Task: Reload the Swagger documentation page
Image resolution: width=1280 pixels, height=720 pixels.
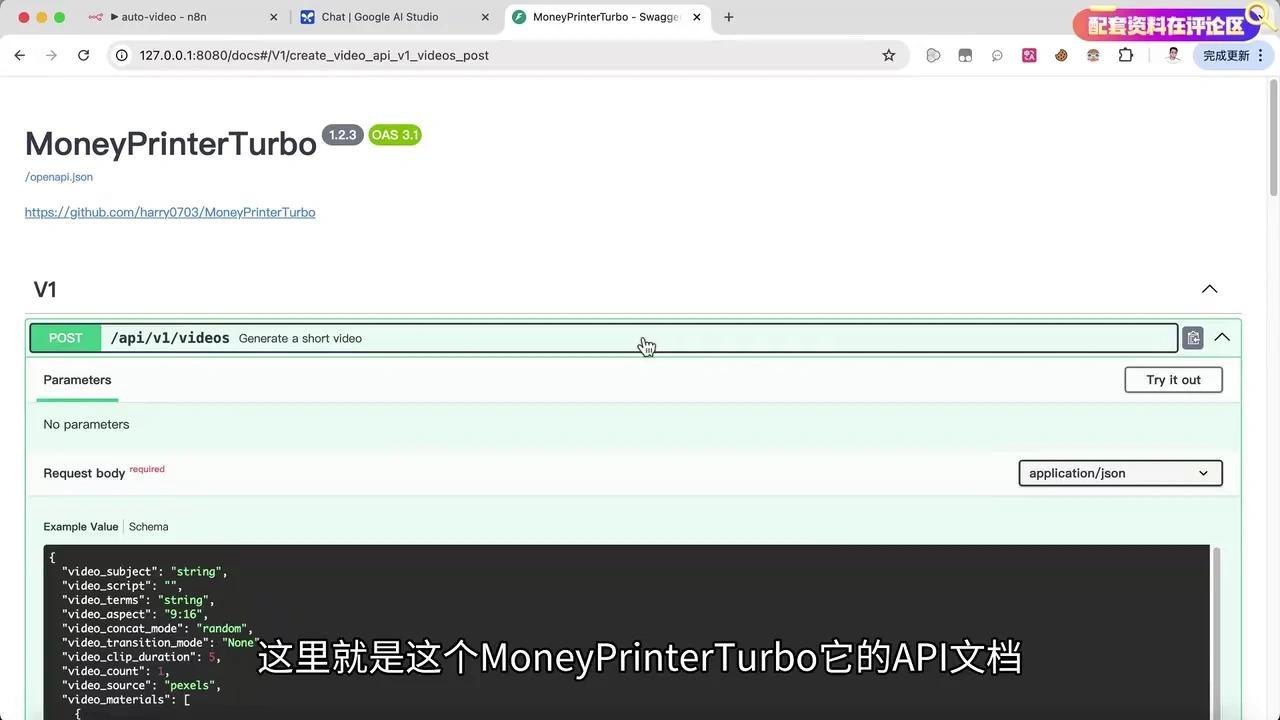Action: (84, 55)
